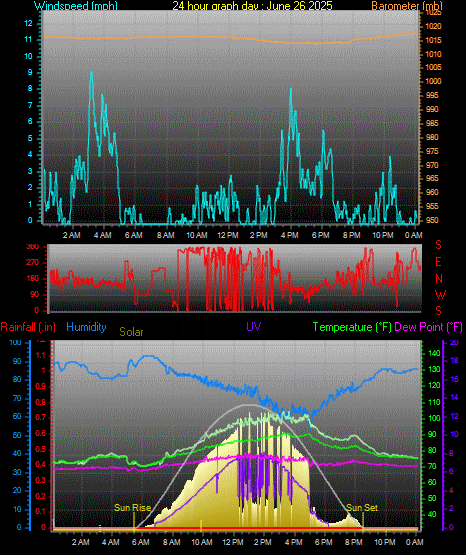This screenshot has width=466, height=555.
Task: Click the red "W" compass letter
Action: coord(440,294)
